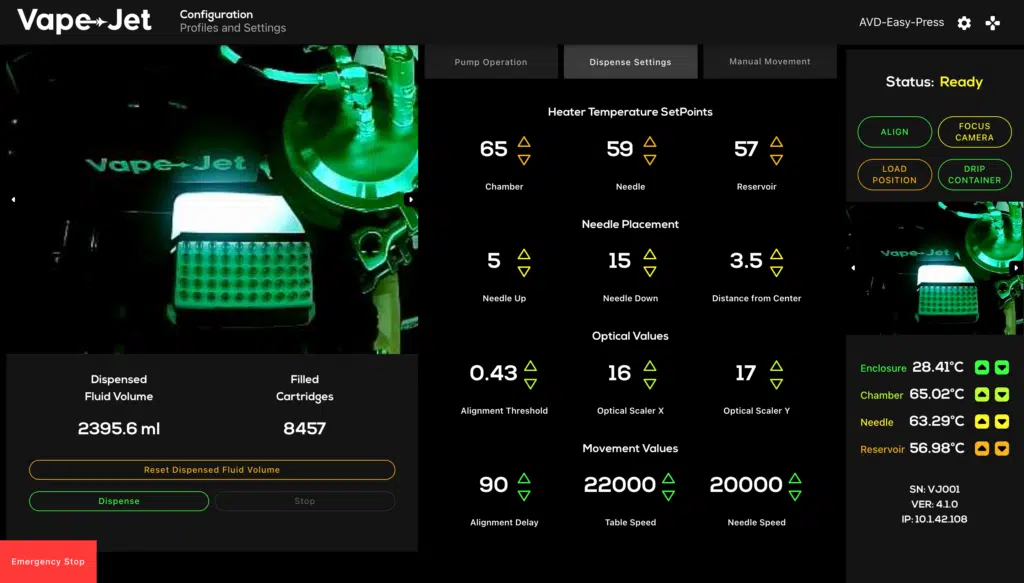Image resolution: width=1024 pixels, height=583 pixels.
Task: Open settings gear icon in header
Action: point(964,23)
